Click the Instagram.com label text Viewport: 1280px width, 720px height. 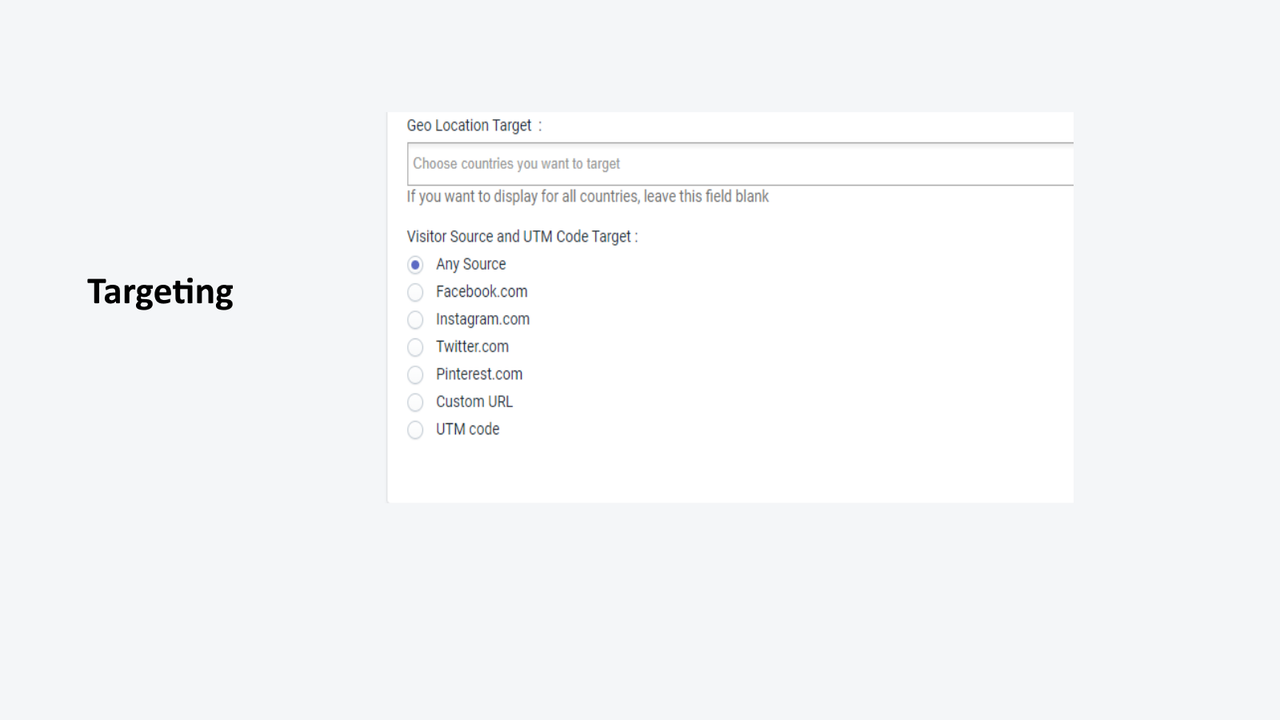click(483, 319)
